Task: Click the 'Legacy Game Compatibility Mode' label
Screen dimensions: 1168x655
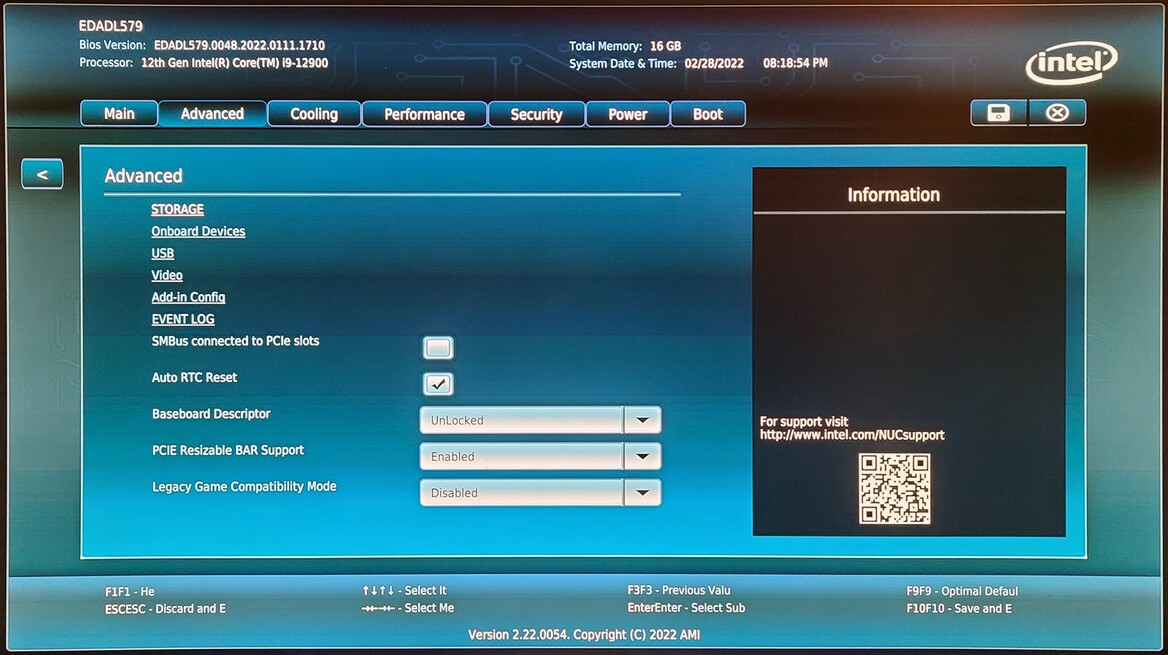Action: [244, 487]
